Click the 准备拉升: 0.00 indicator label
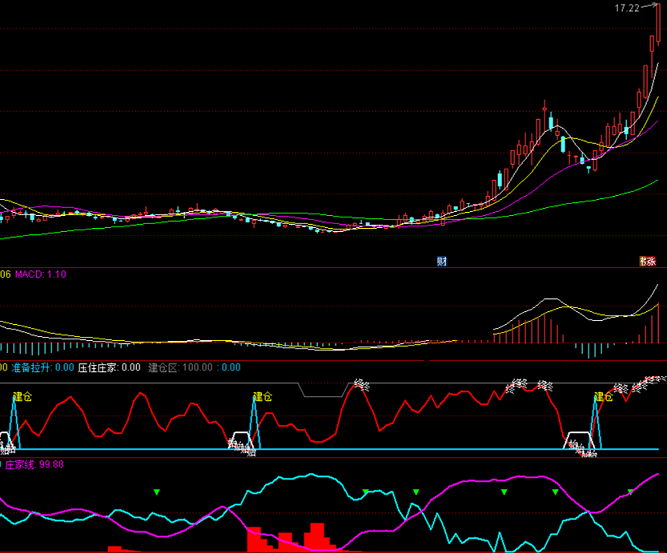The height and width of the screenshot is (553, 667). click(43, 368)
